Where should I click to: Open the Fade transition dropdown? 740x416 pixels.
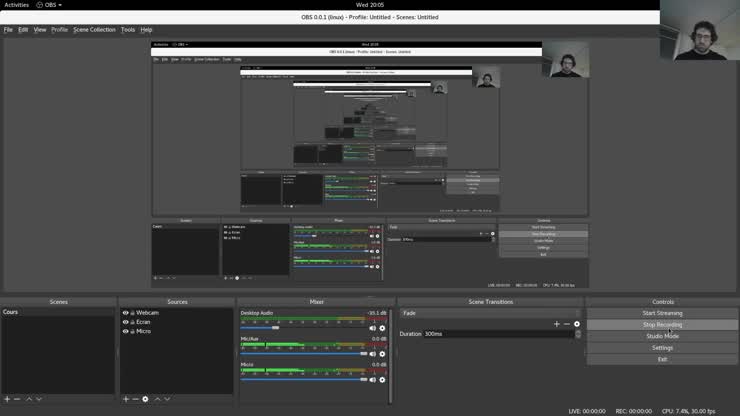[490, 313]
